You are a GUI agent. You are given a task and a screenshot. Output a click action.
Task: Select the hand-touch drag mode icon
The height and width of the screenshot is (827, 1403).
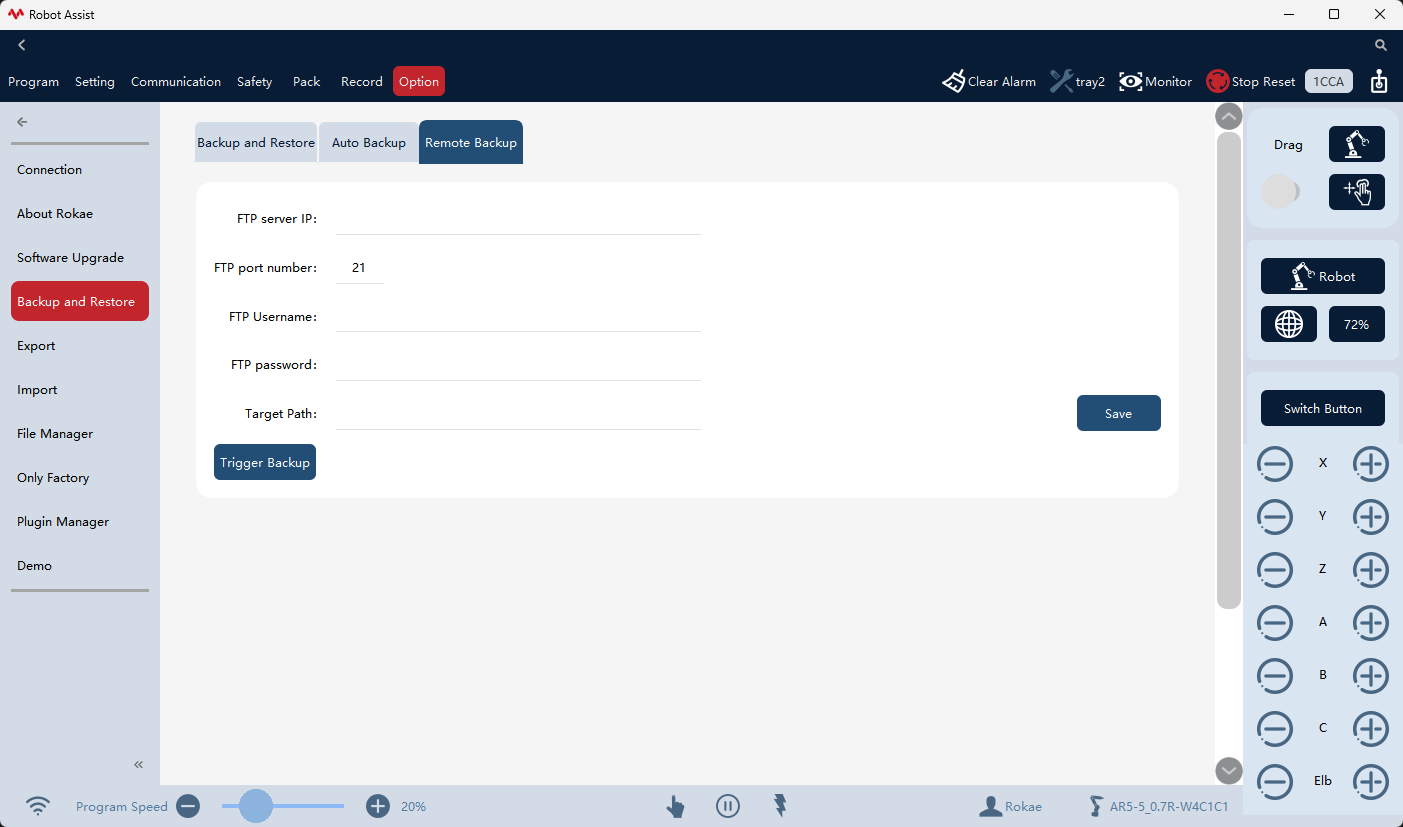click(x=1356, y=192)
